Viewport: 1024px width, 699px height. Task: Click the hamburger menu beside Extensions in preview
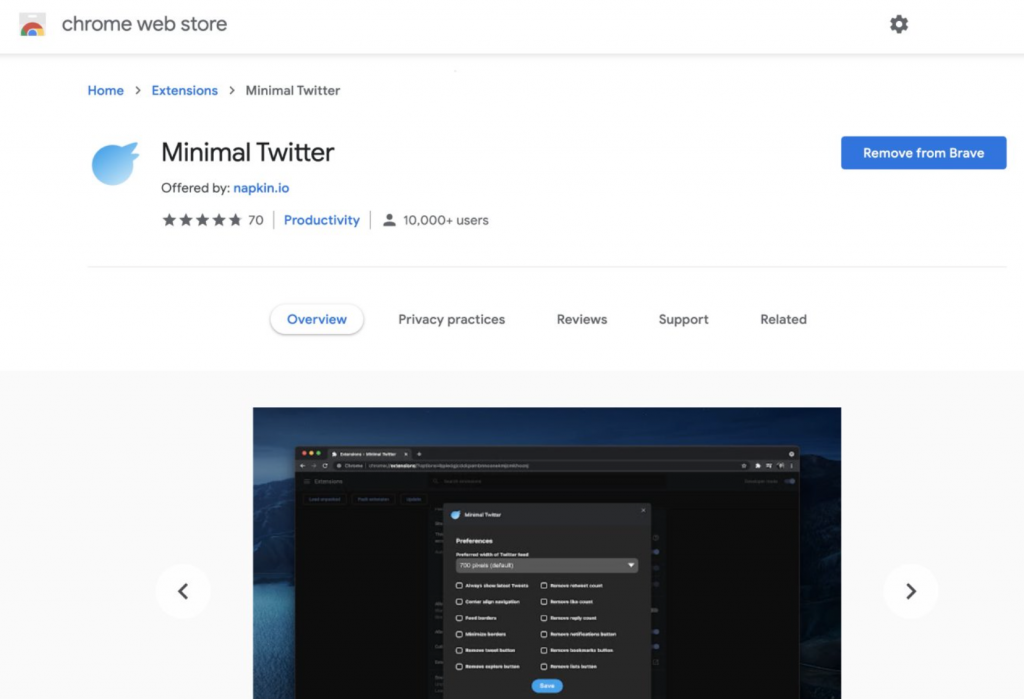[306, 481]
